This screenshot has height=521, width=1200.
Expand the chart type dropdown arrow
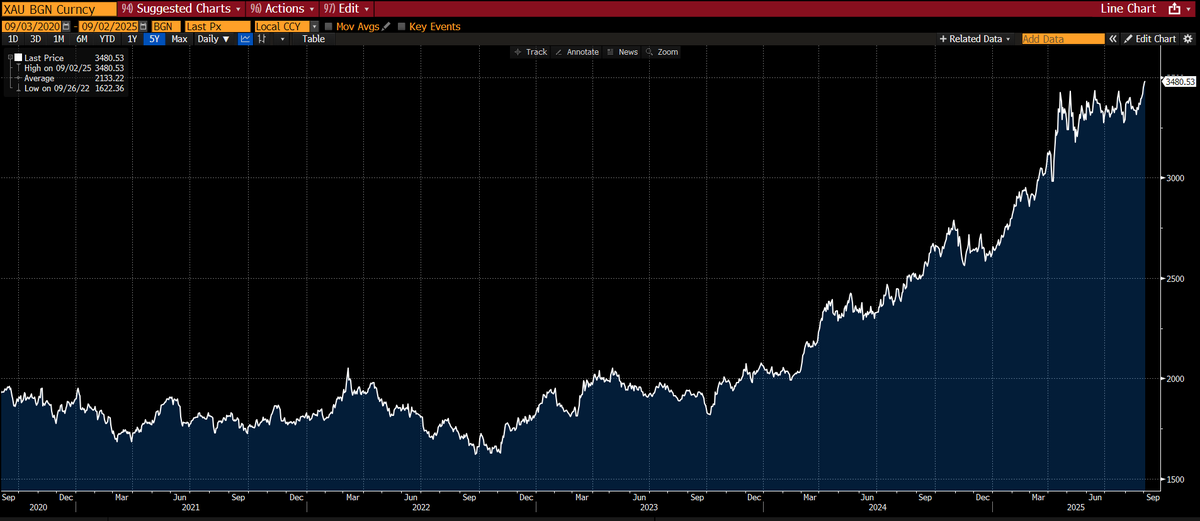[x=283, y=39]
